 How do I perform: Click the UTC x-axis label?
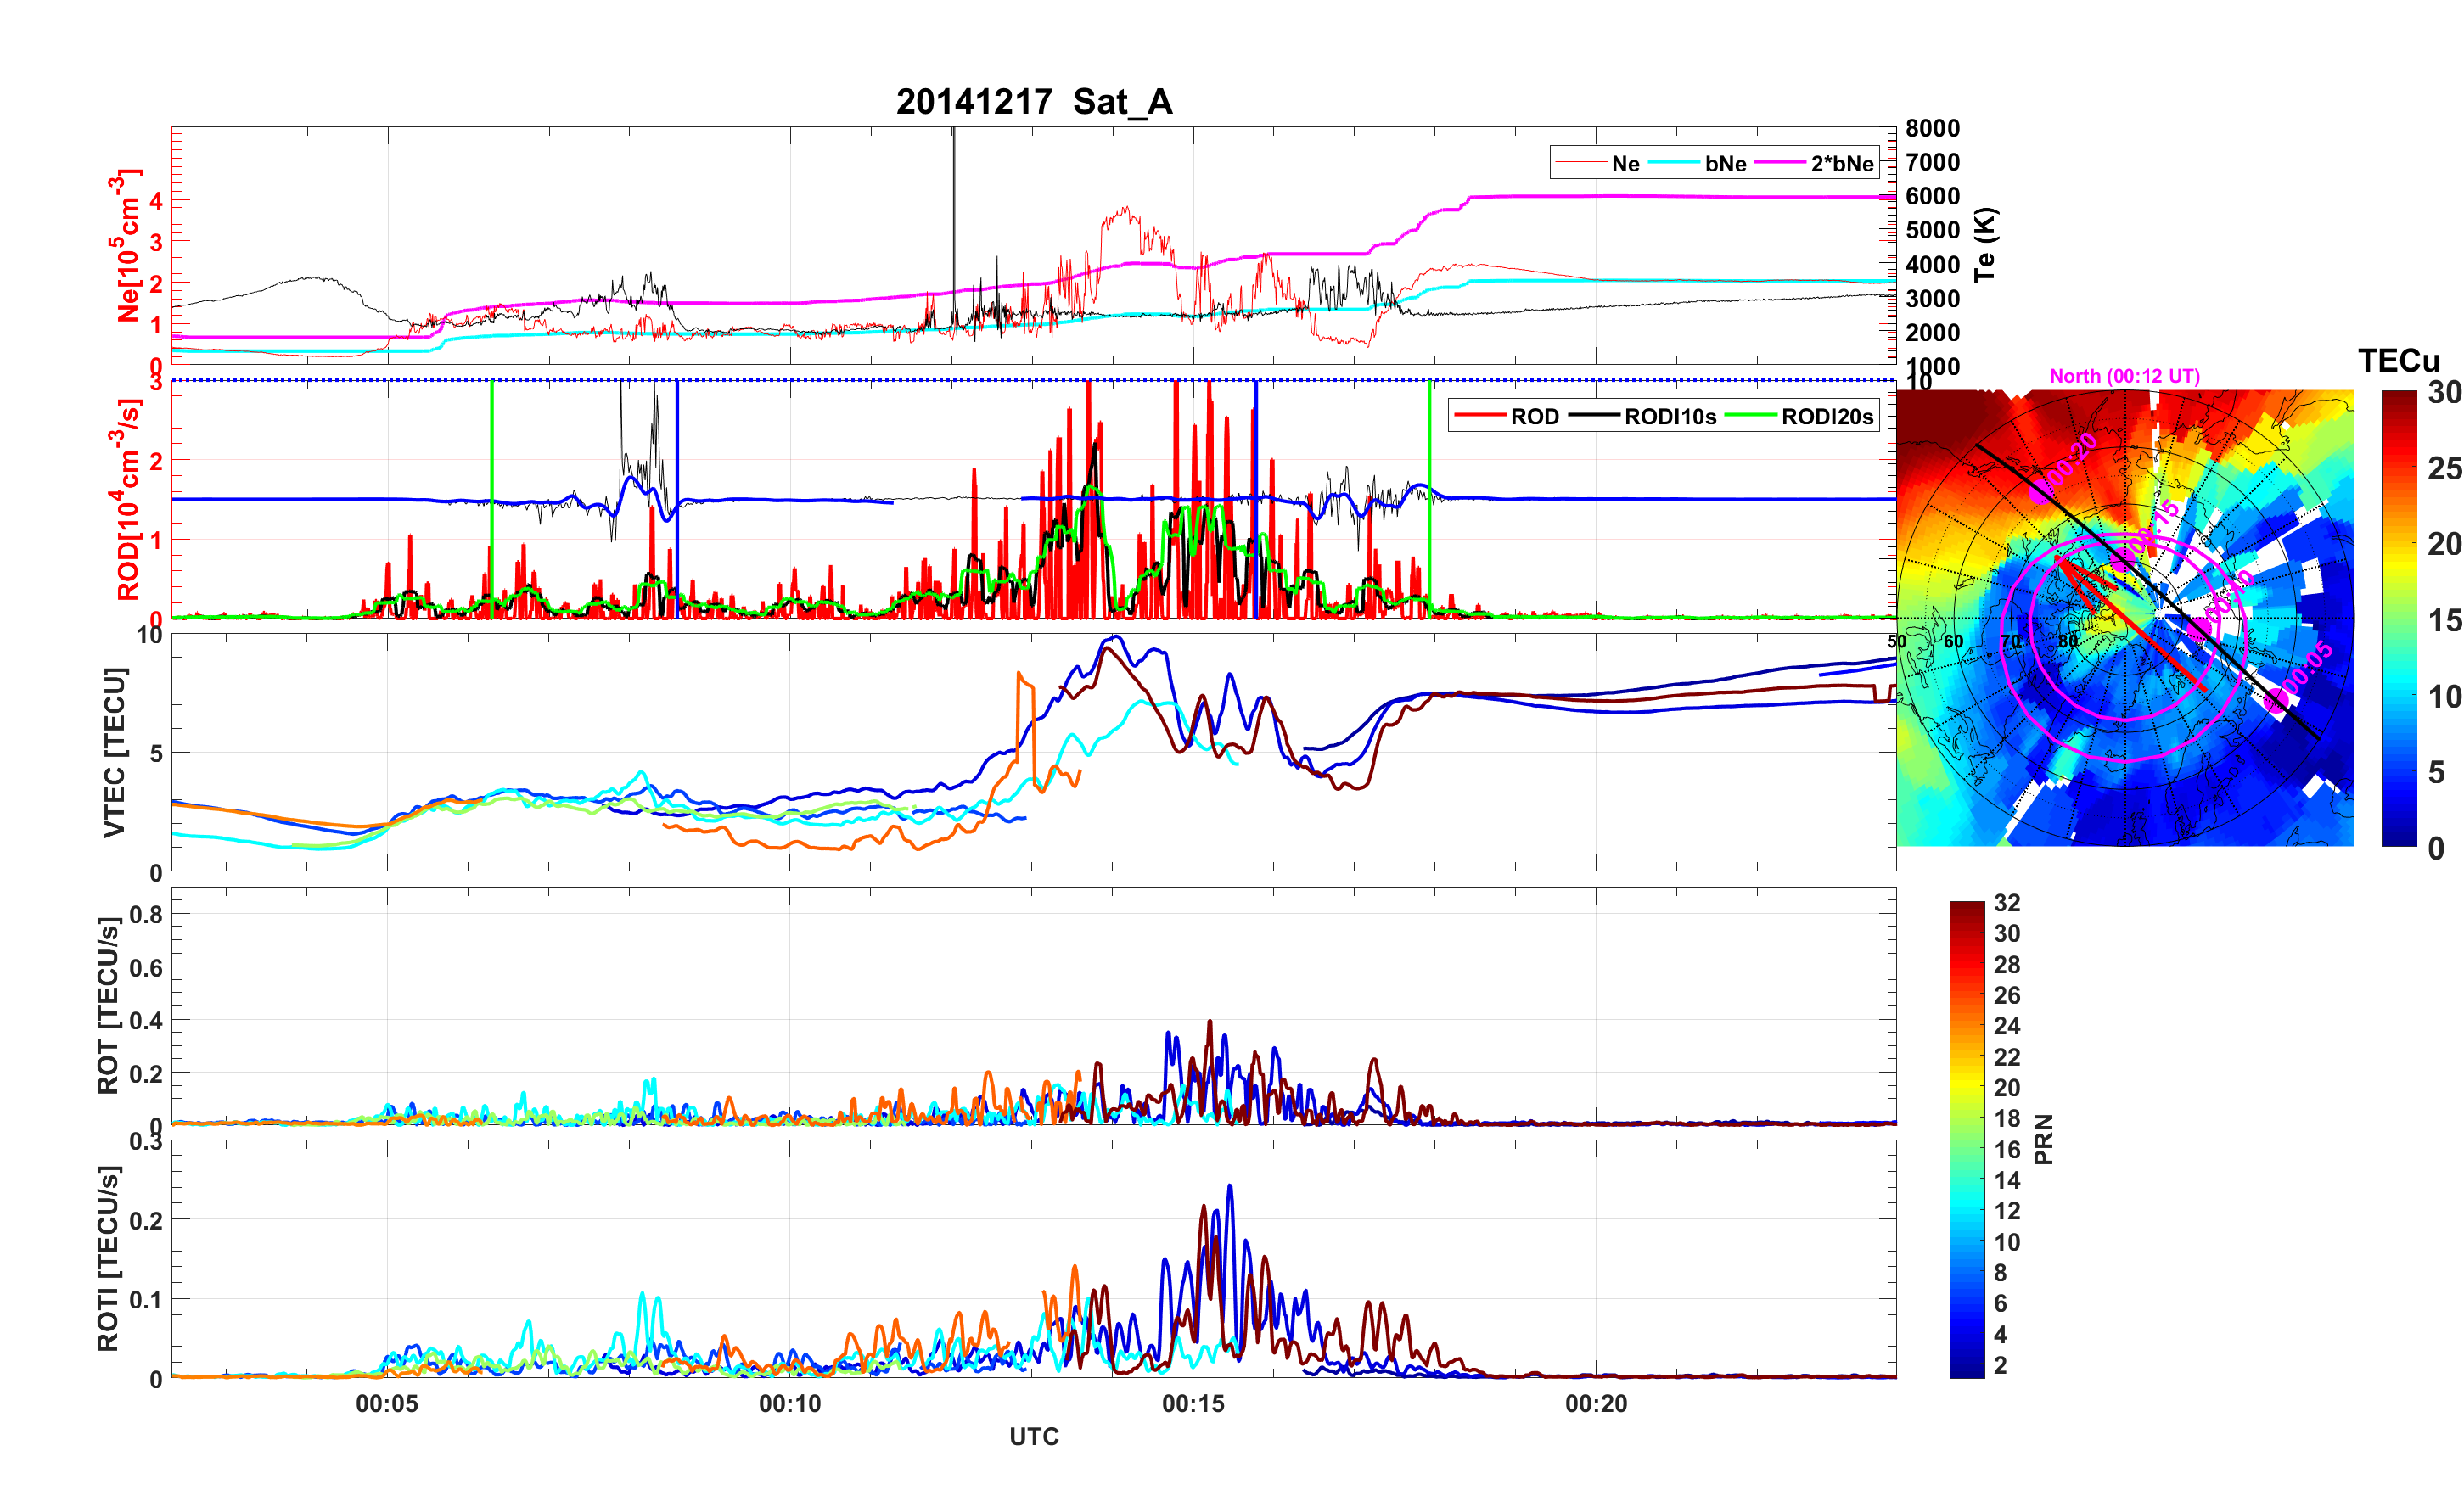pos(1033,1437)
